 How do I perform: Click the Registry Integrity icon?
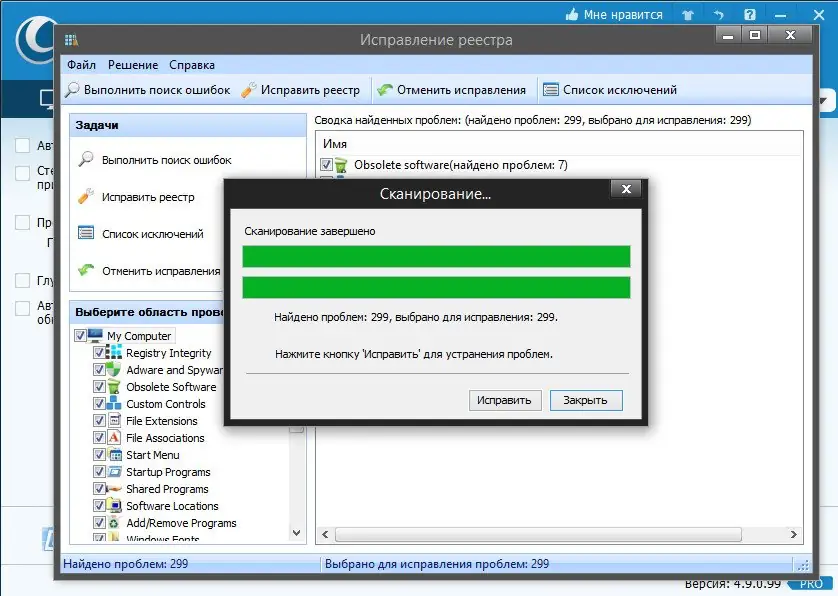pyautogui.click(x=114, y=352)
